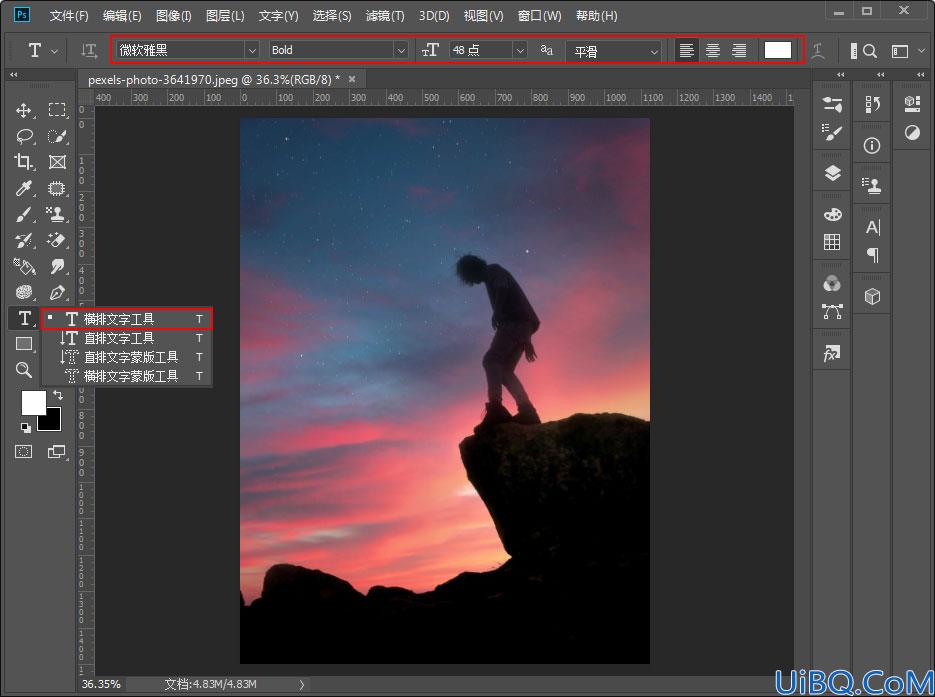Activate the Crop tool
This screenshot has width=935, height=697.
(x=24, y=162)
